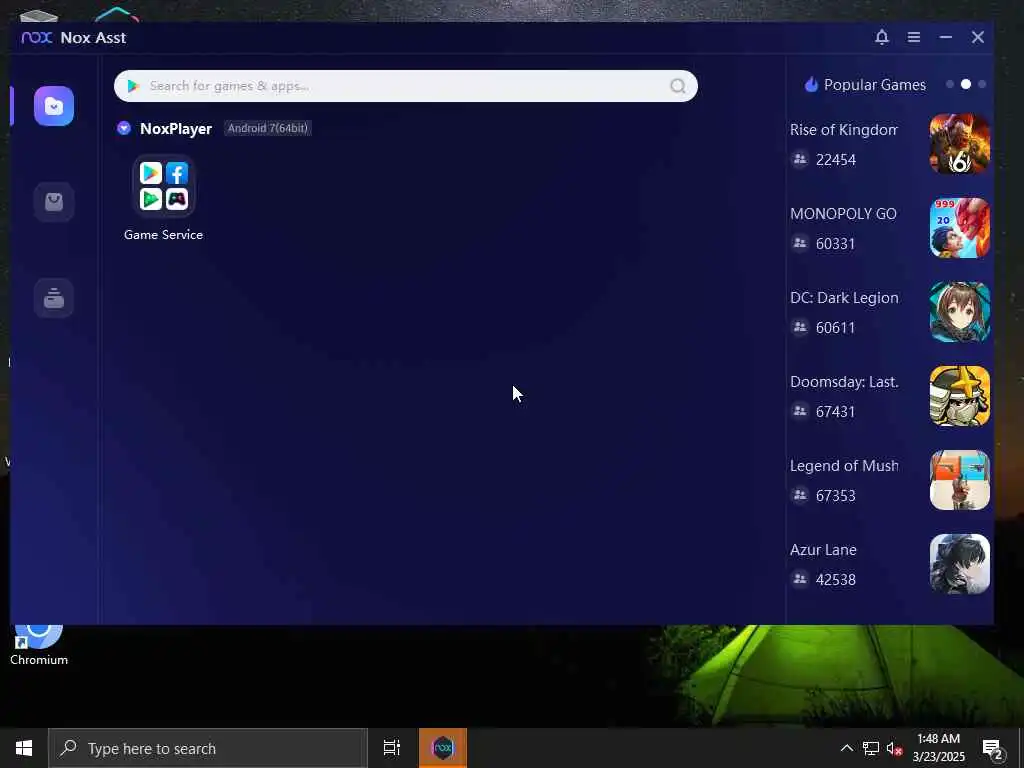This screenshot has height=768, width=1024.
Task: Click the MONOPOLY GO title
Action: [x=843, y=214]
